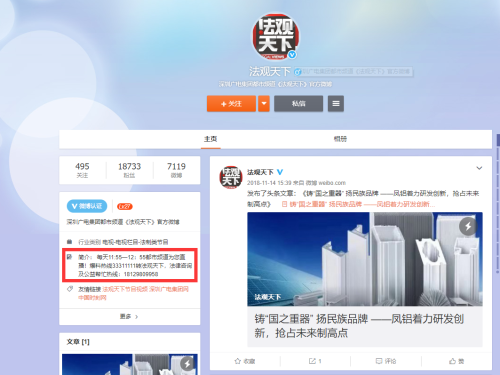
Task: Click the 私信 private message button
Action: pos(298,104)
